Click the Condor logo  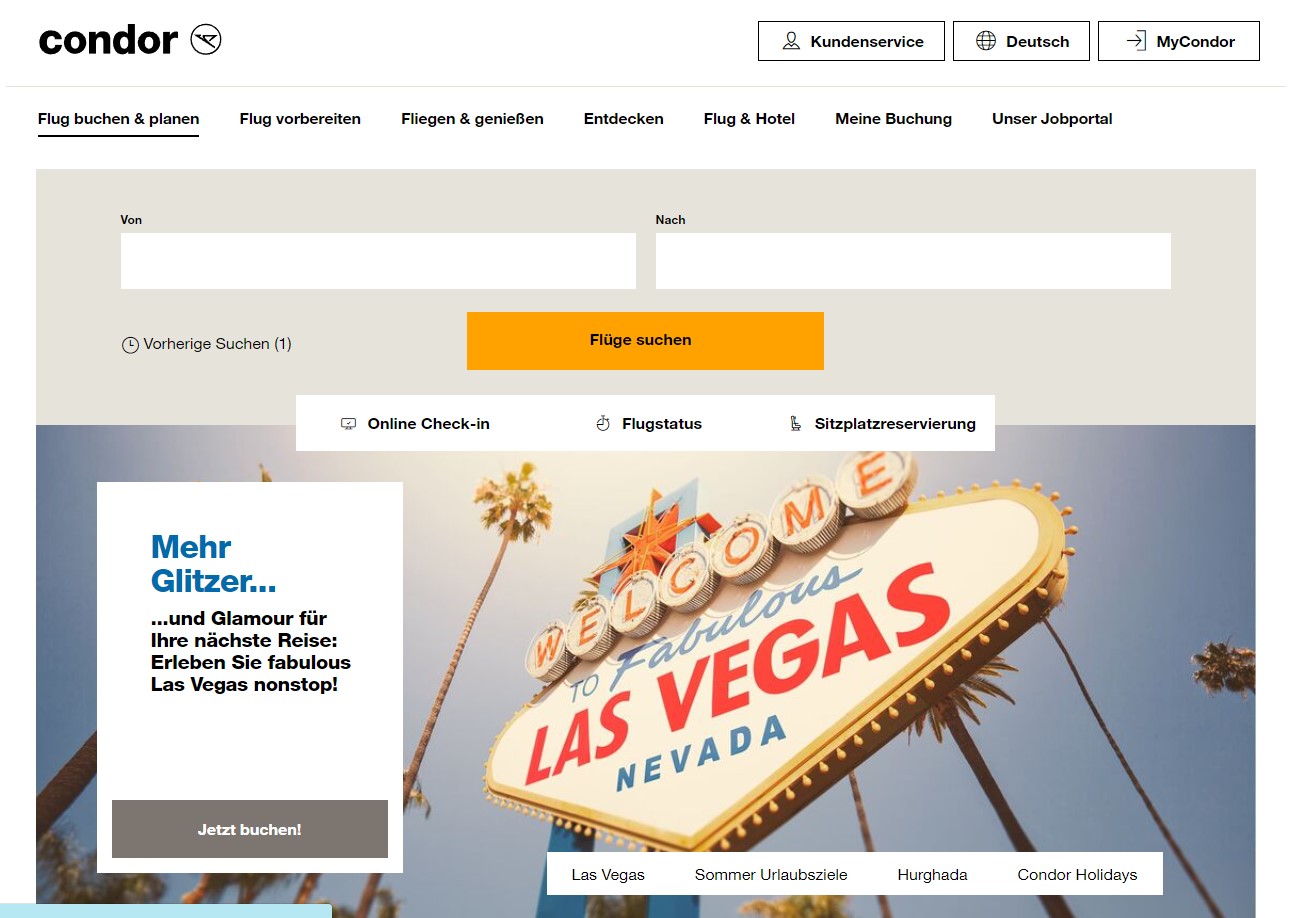(130, 40)
